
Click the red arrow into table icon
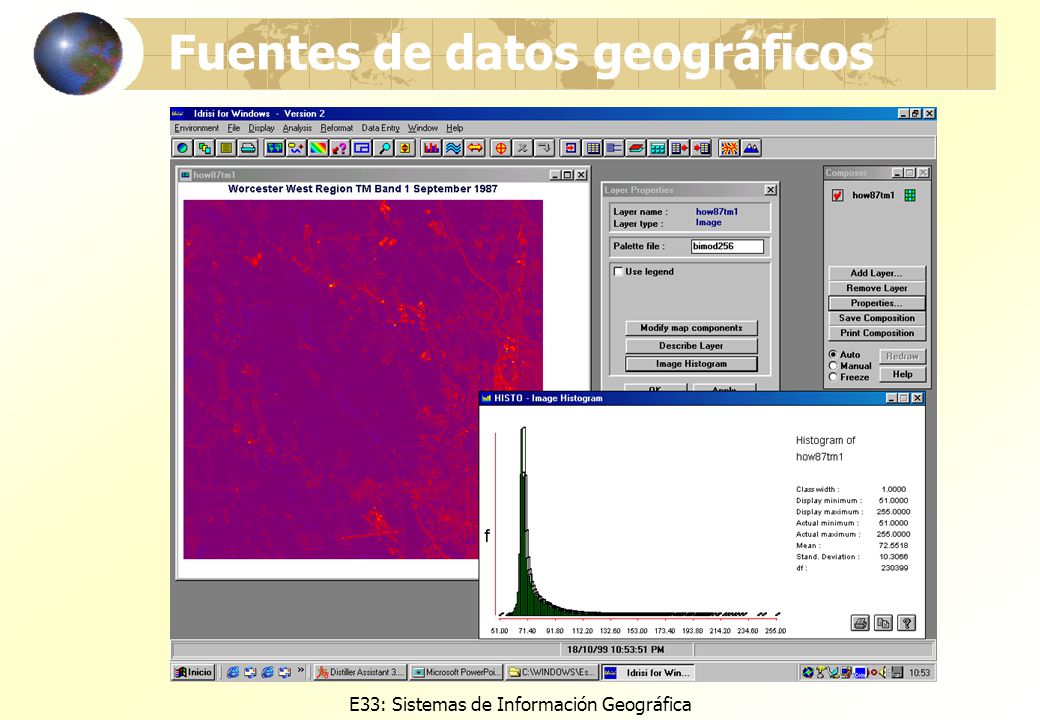701,148
